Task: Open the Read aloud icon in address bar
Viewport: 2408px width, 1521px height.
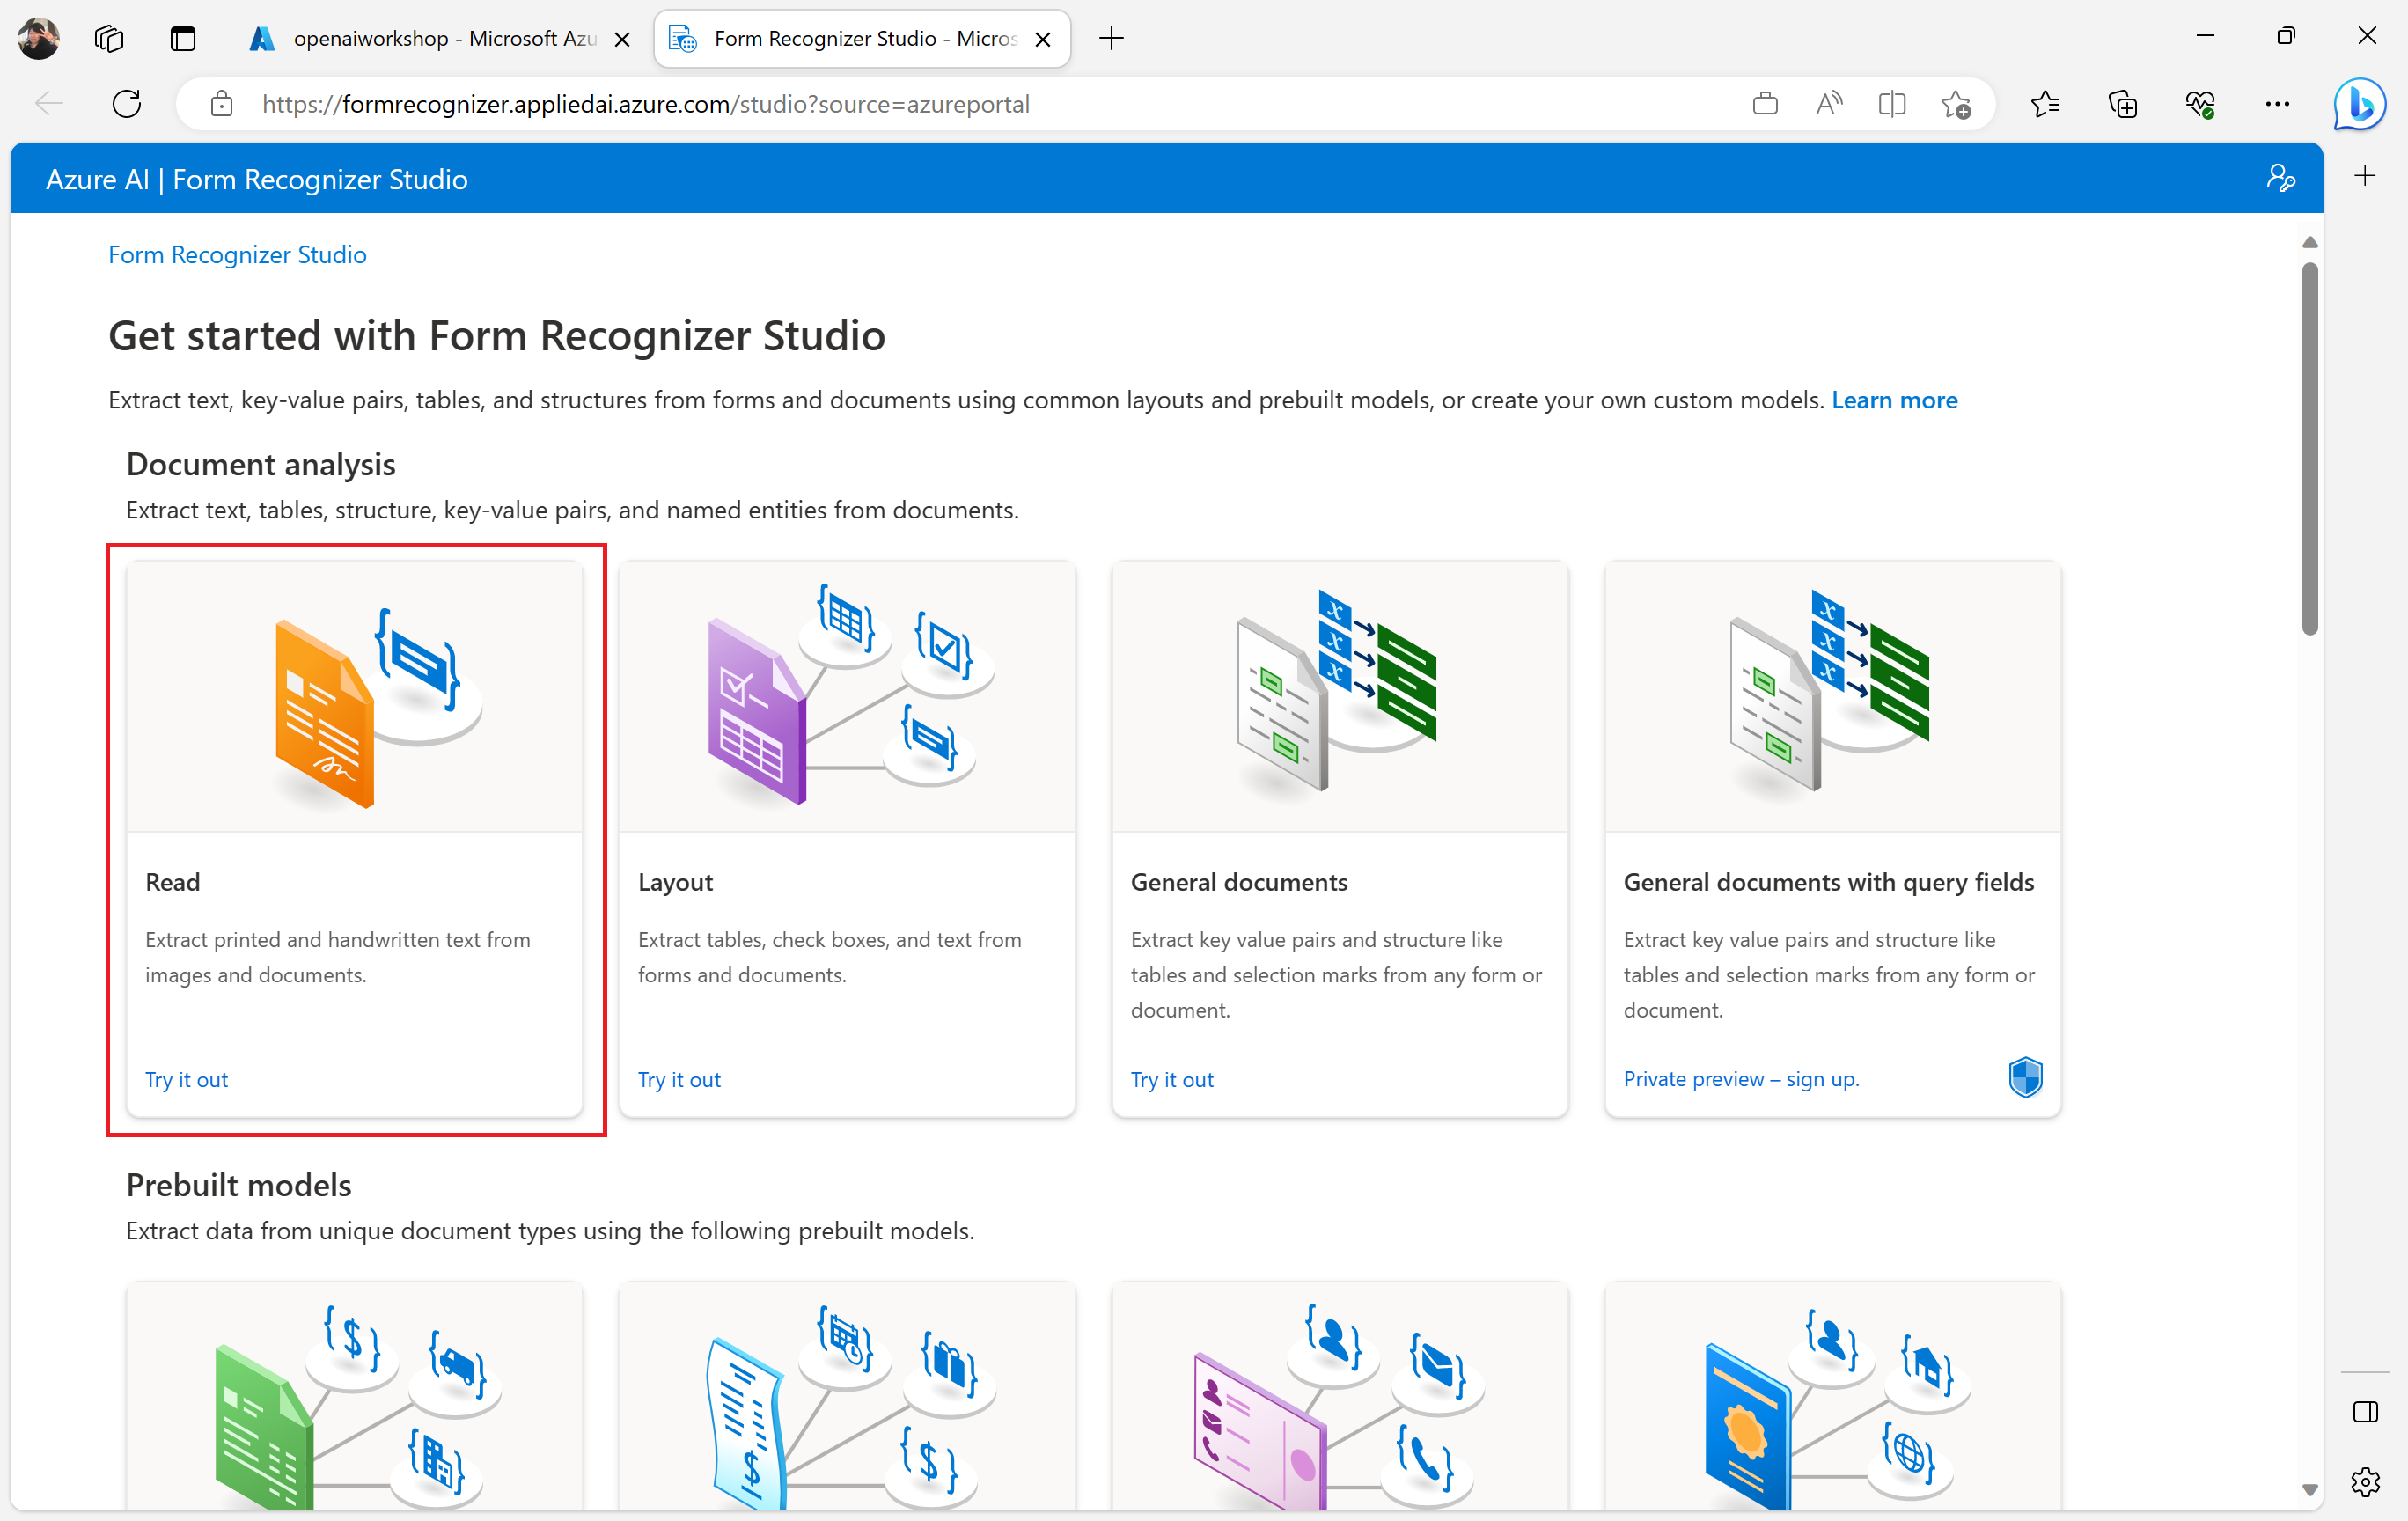Action: pyautogui.click(x=1828, y=104)
